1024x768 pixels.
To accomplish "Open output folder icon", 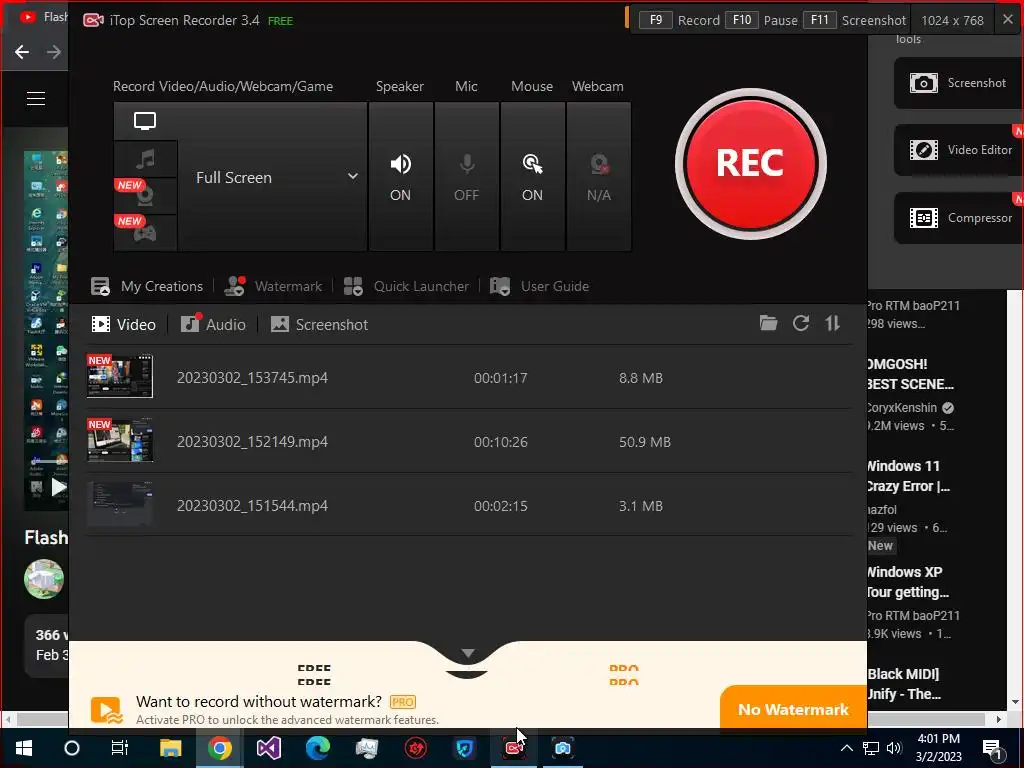I will tap(769, 323).
